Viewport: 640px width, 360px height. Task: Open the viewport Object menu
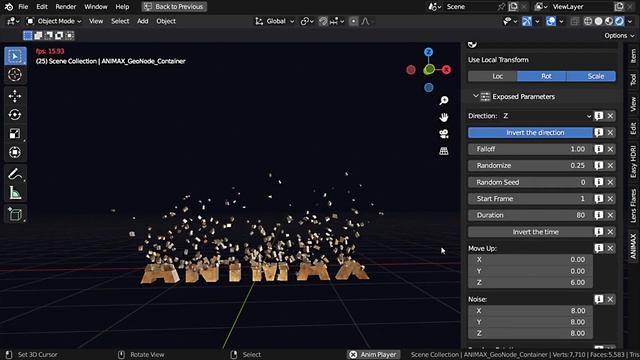(166, 21)
